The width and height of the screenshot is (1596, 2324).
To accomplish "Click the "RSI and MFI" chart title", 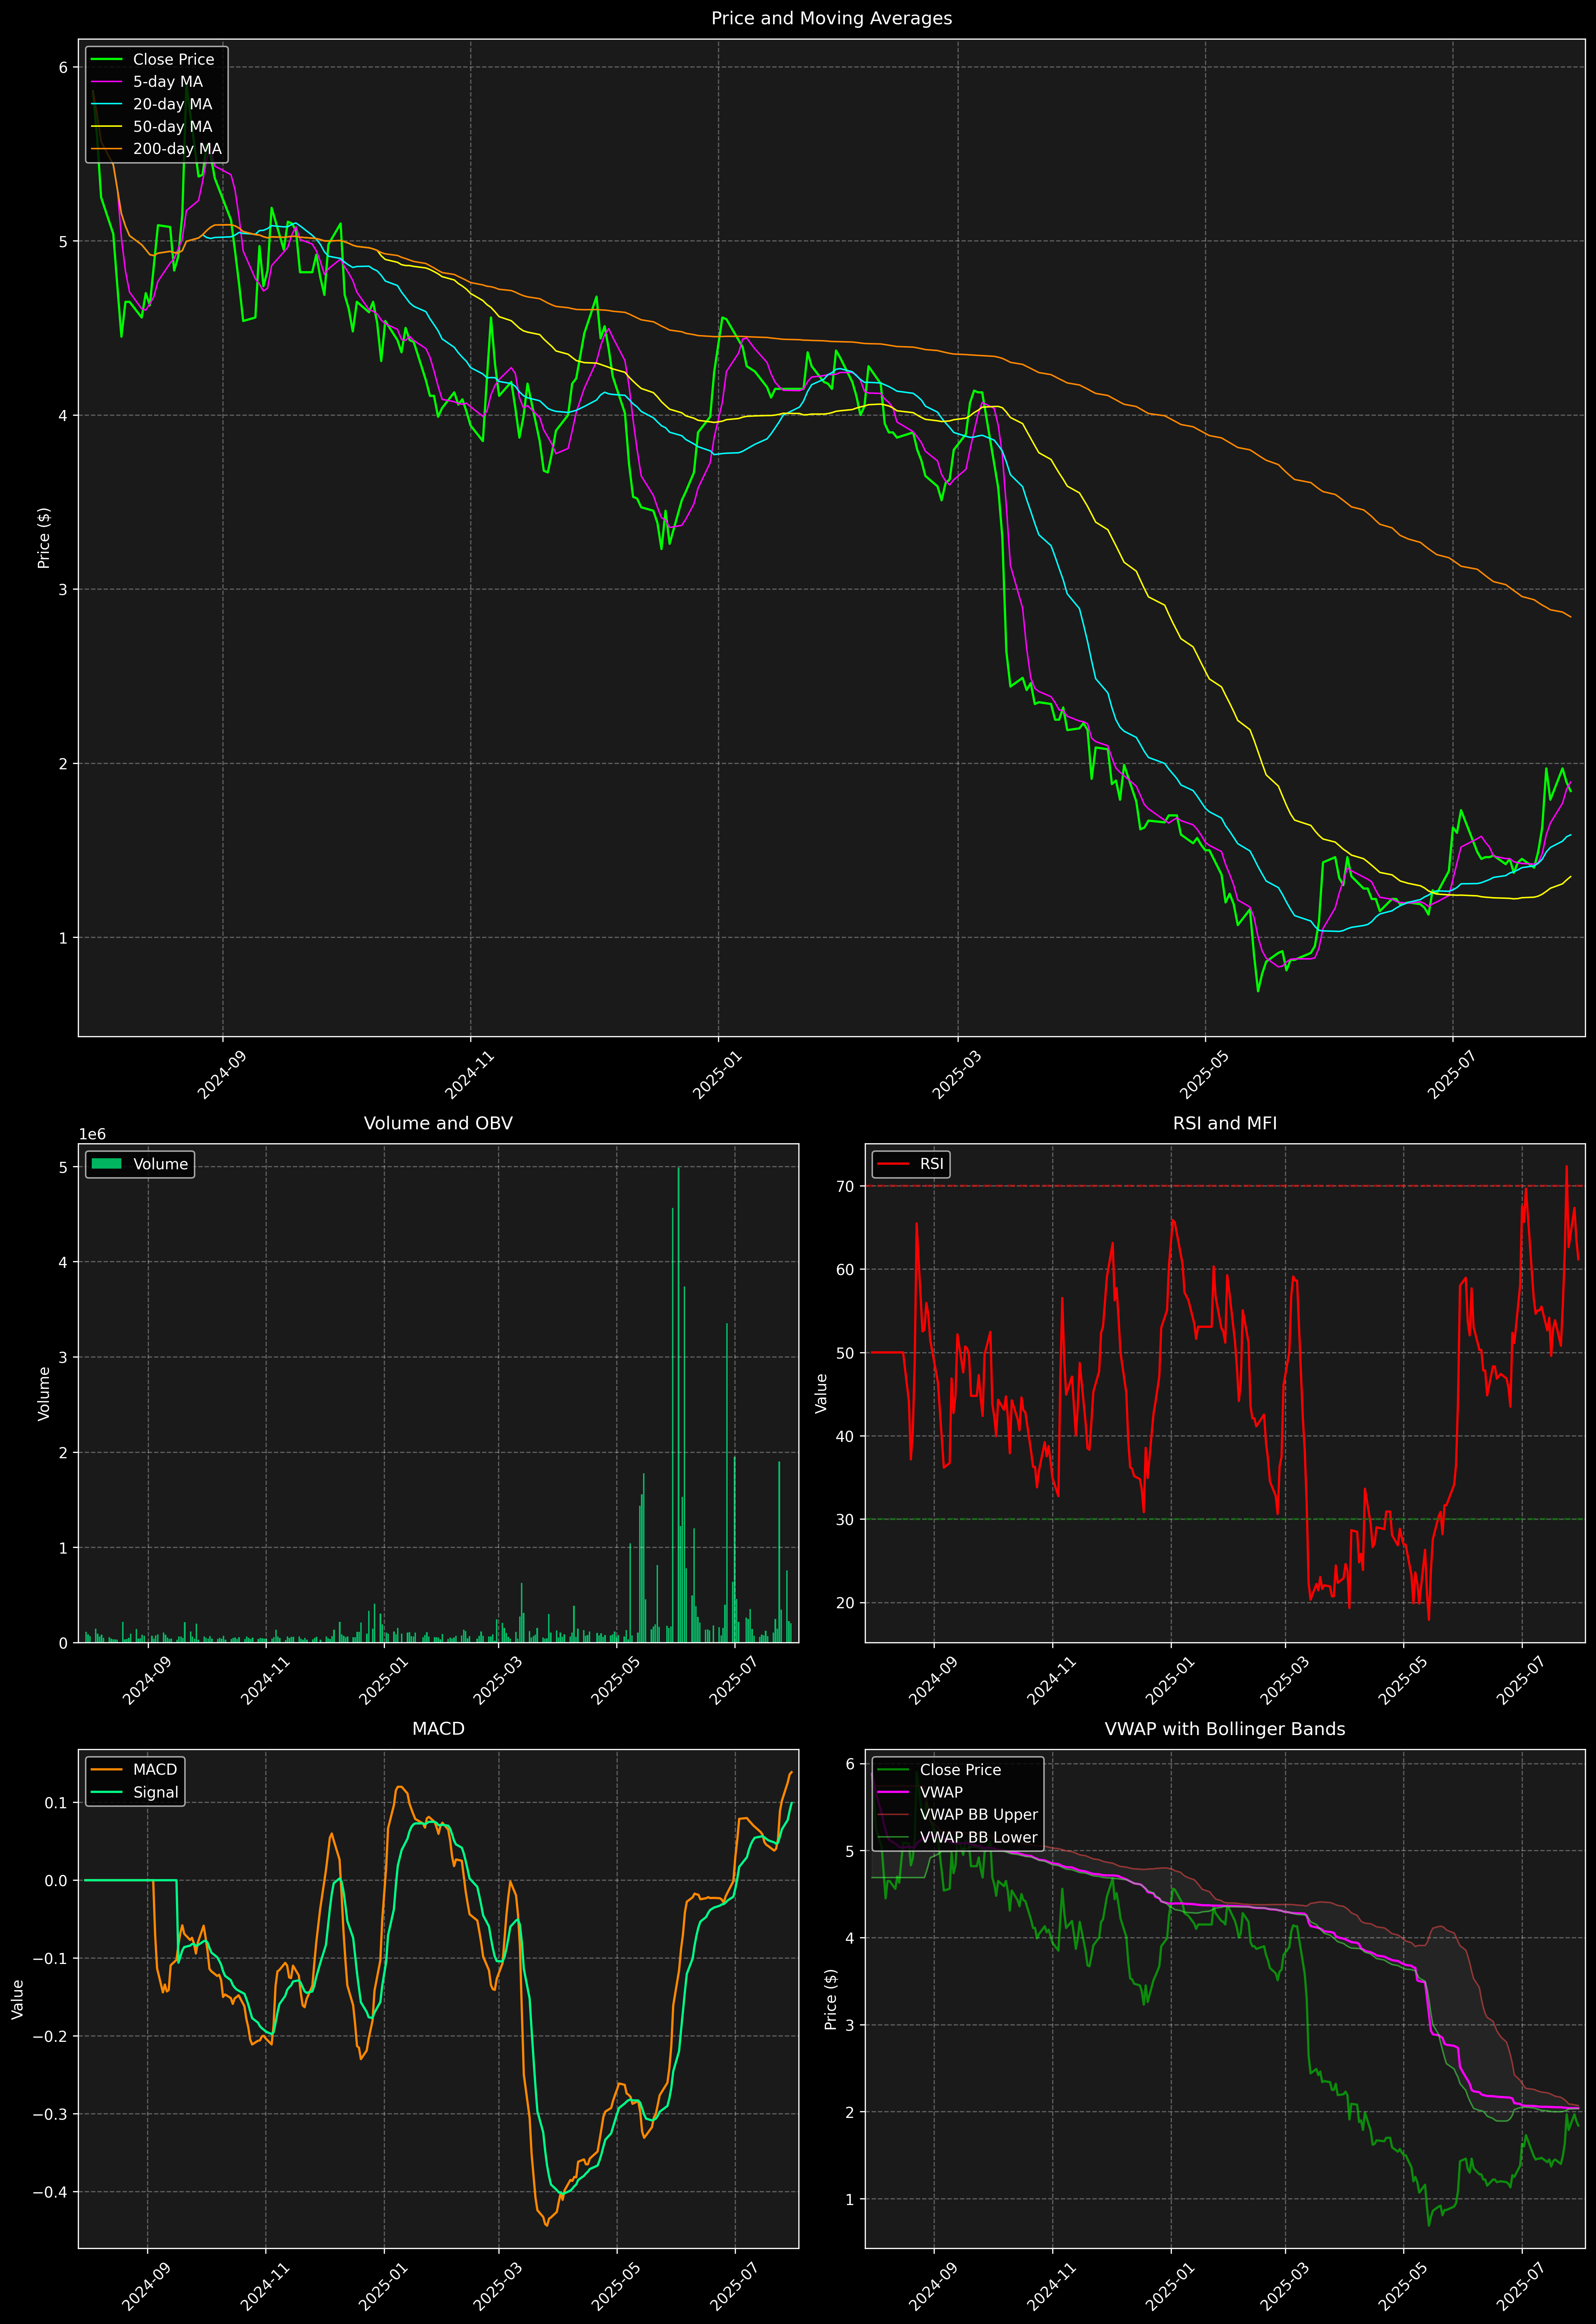I will tap(1225, 1123).
